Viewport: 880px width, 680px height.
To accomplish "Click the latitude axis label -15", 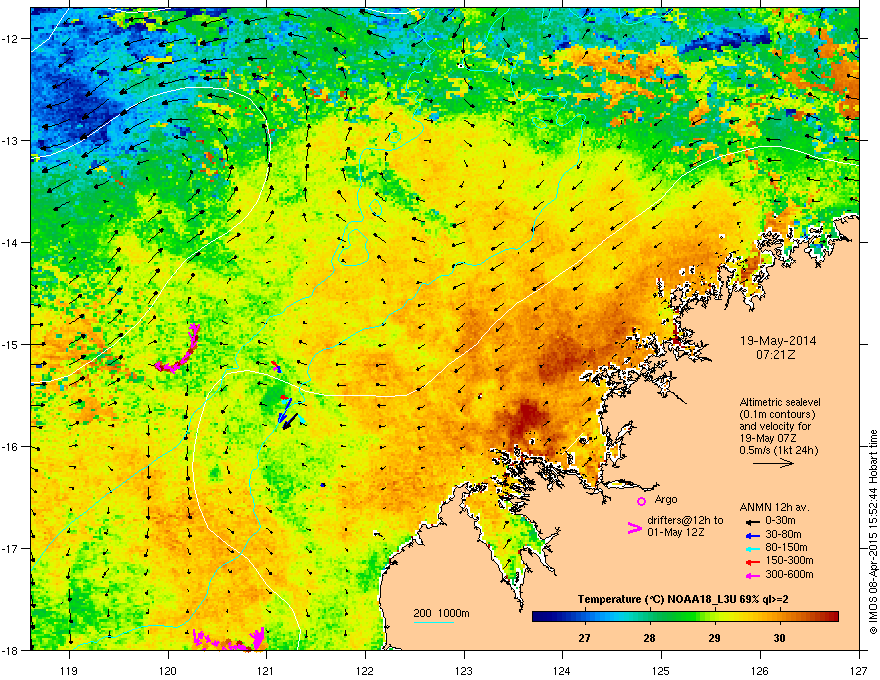I will pos(11,344).
